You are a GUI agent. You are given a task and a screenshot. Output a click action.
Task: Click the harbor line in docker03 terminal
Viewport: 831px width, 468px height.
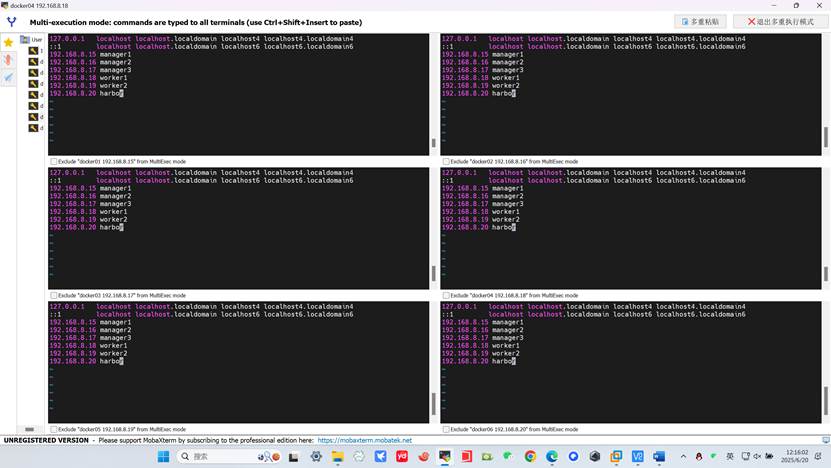tap(86, 227)
